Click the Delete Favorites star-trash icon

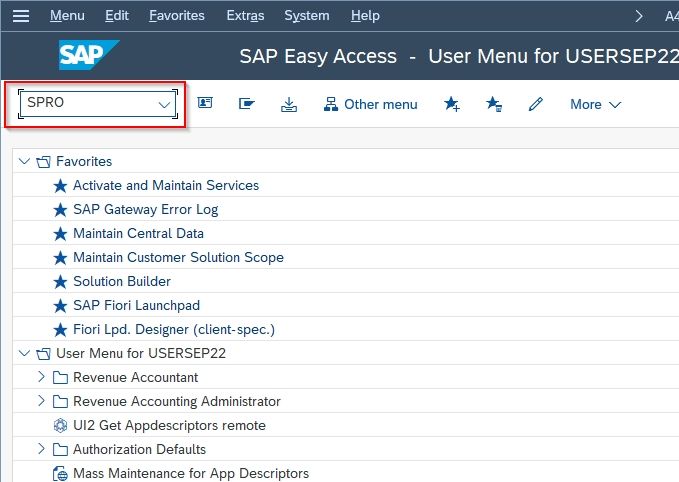(x=494, y=104)
